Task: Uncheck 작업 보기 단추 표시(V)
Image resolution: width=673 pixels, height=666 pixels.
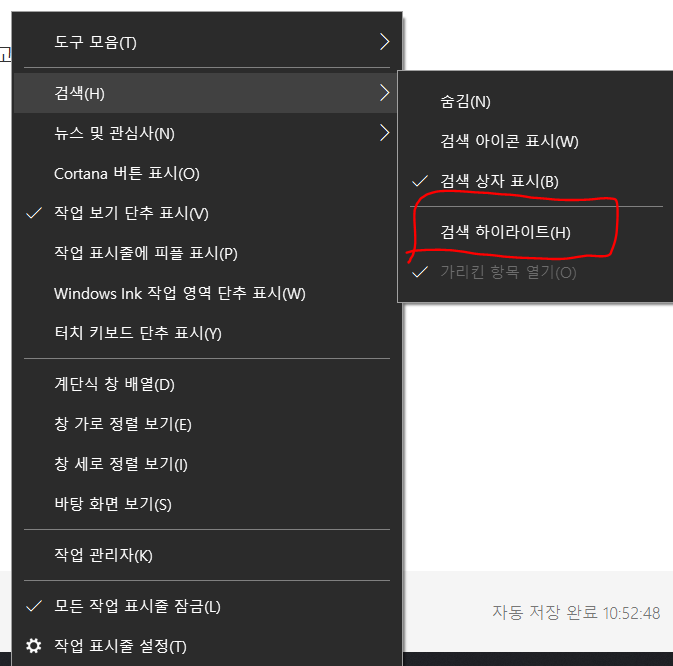Action: click(207, 213)
